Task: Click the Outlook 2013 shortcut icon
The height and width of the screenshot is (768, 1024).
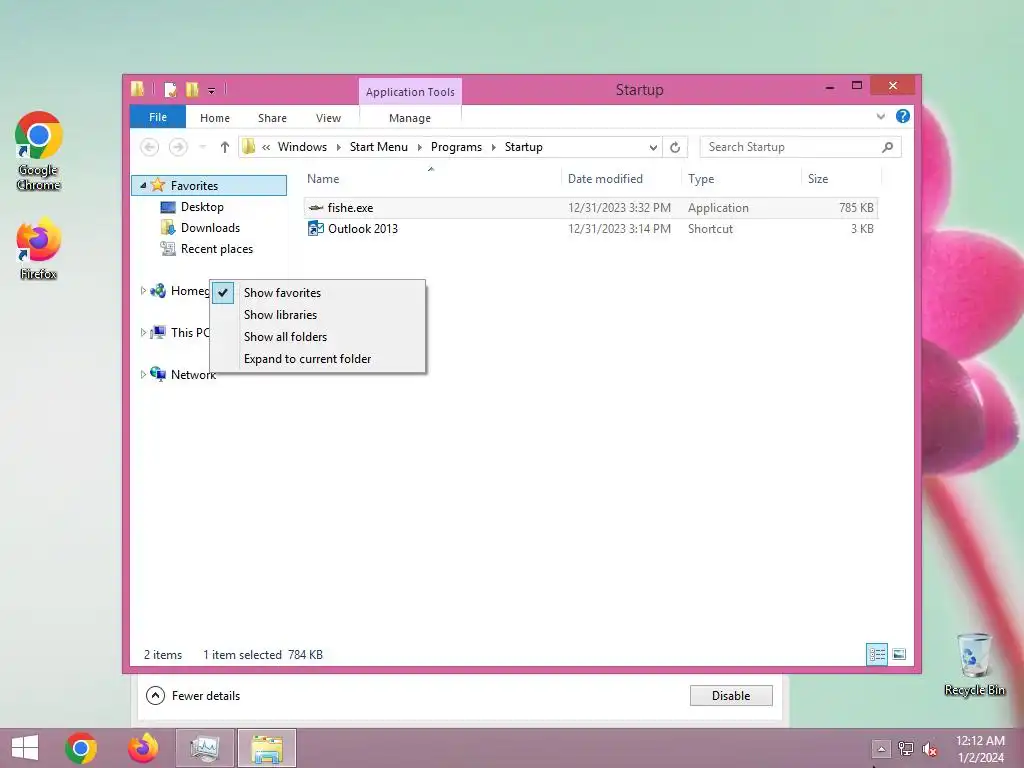Action: (x=315, y=229)
